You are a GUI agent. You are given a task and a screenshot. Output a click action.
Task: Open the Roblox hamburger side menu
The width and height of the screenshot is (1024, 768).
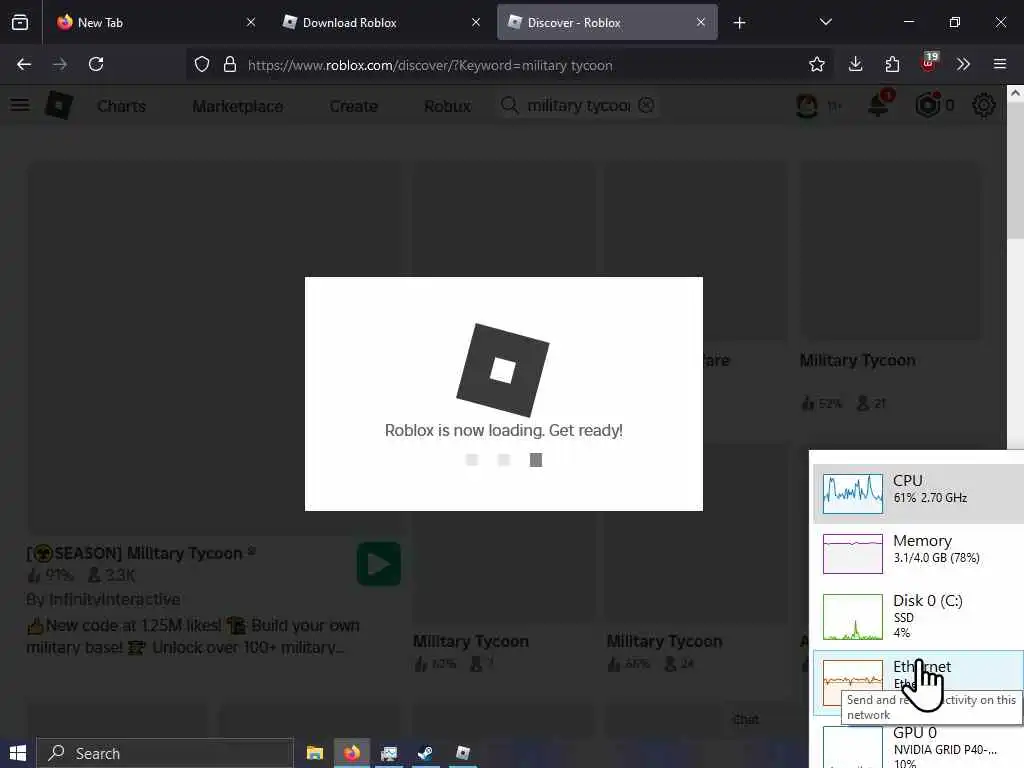click(20, 104)
